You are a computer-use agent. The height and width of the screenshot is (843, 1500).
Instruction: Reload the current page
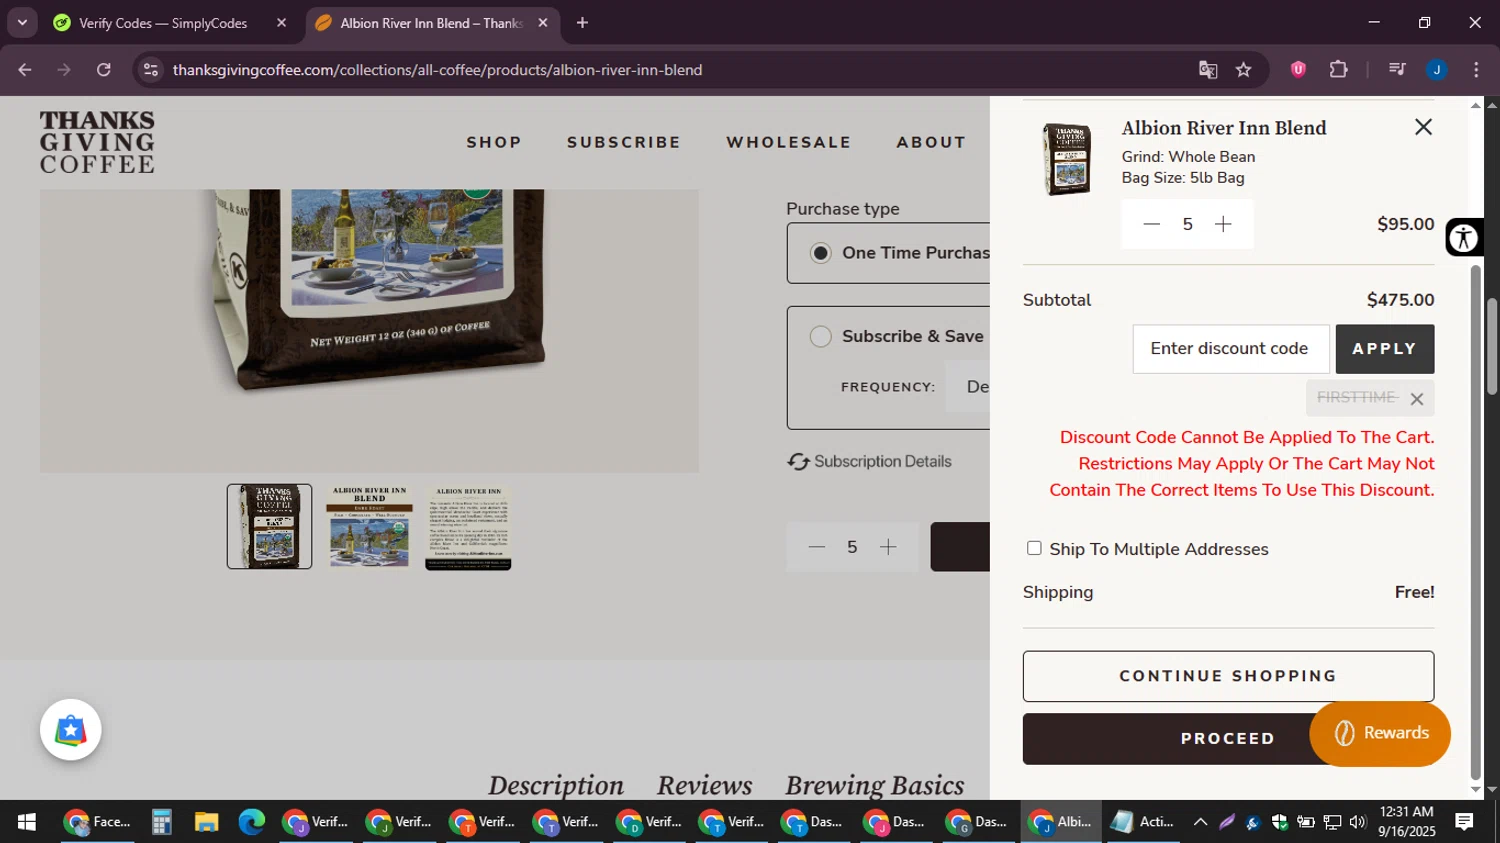click(104, 70)
